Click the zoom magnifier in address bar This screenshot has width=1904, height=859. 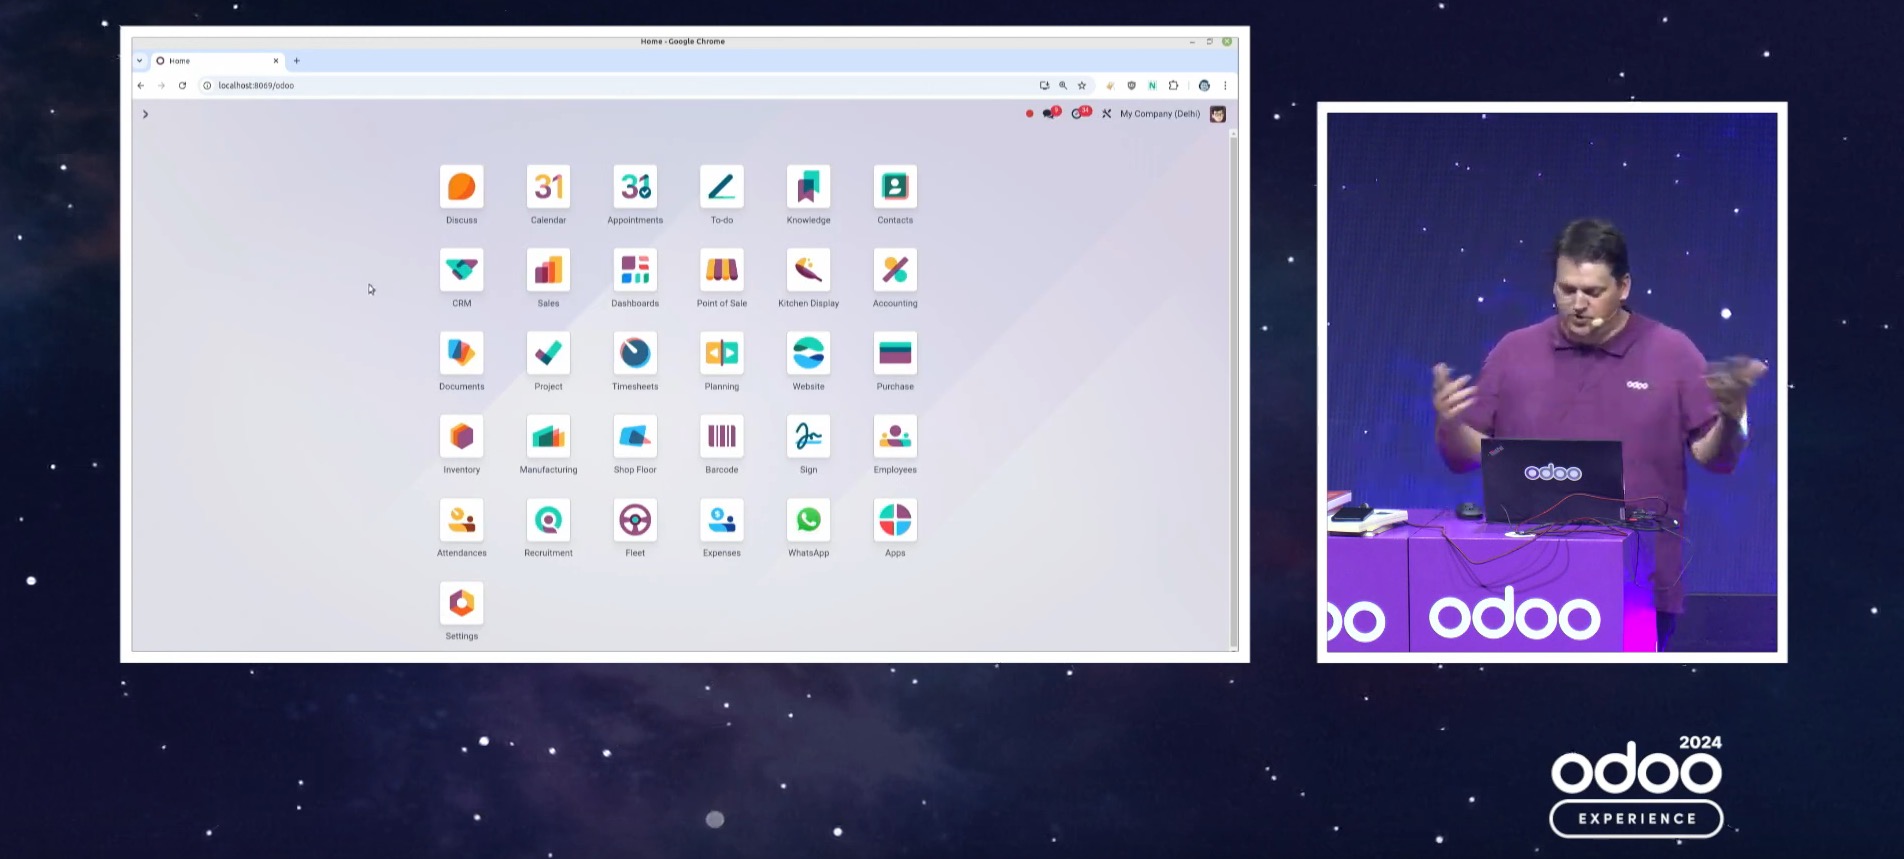[1063, 86]
